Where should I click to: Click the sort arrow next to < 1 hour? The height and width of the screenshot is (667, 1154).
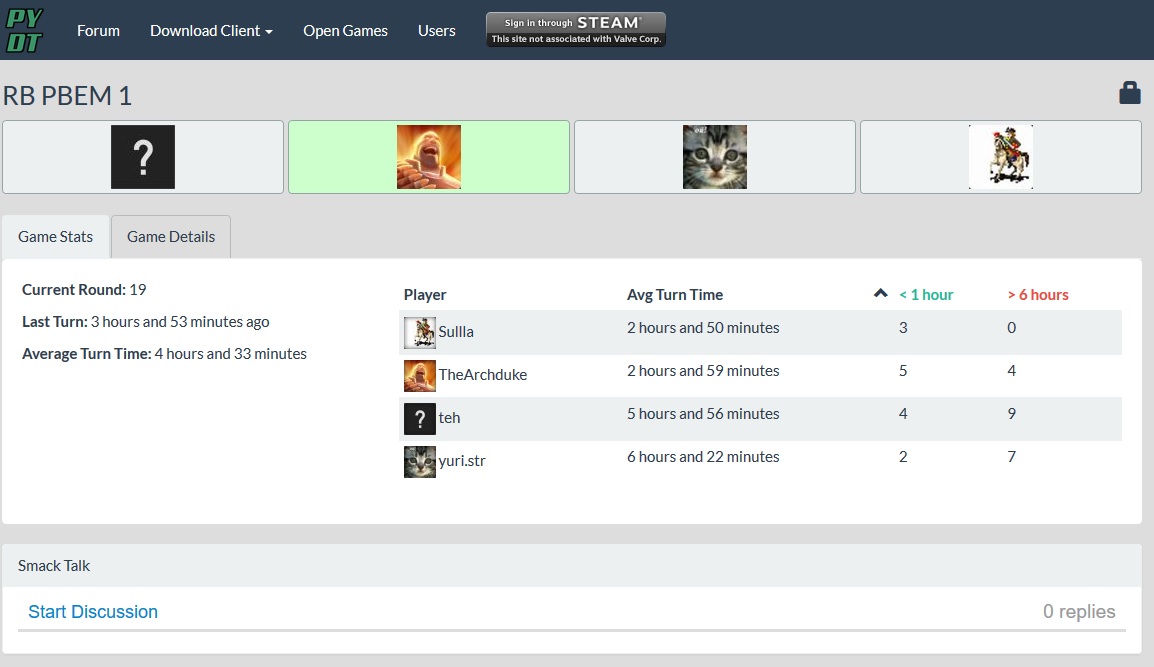click(x=880, y=294)
